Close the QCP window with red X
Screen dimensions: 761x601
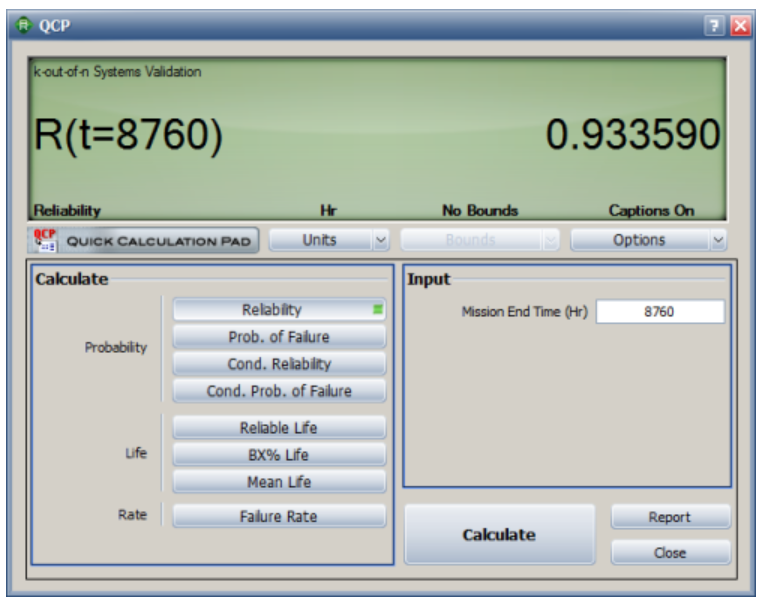click(741, 25)
